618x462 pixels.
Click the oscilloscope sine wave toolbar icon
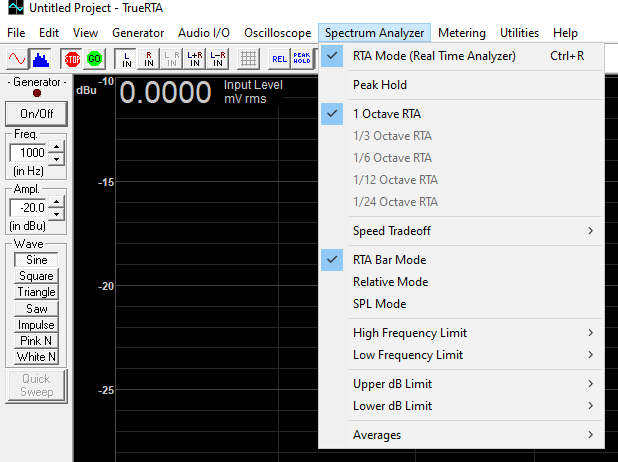tap(15, 58)
